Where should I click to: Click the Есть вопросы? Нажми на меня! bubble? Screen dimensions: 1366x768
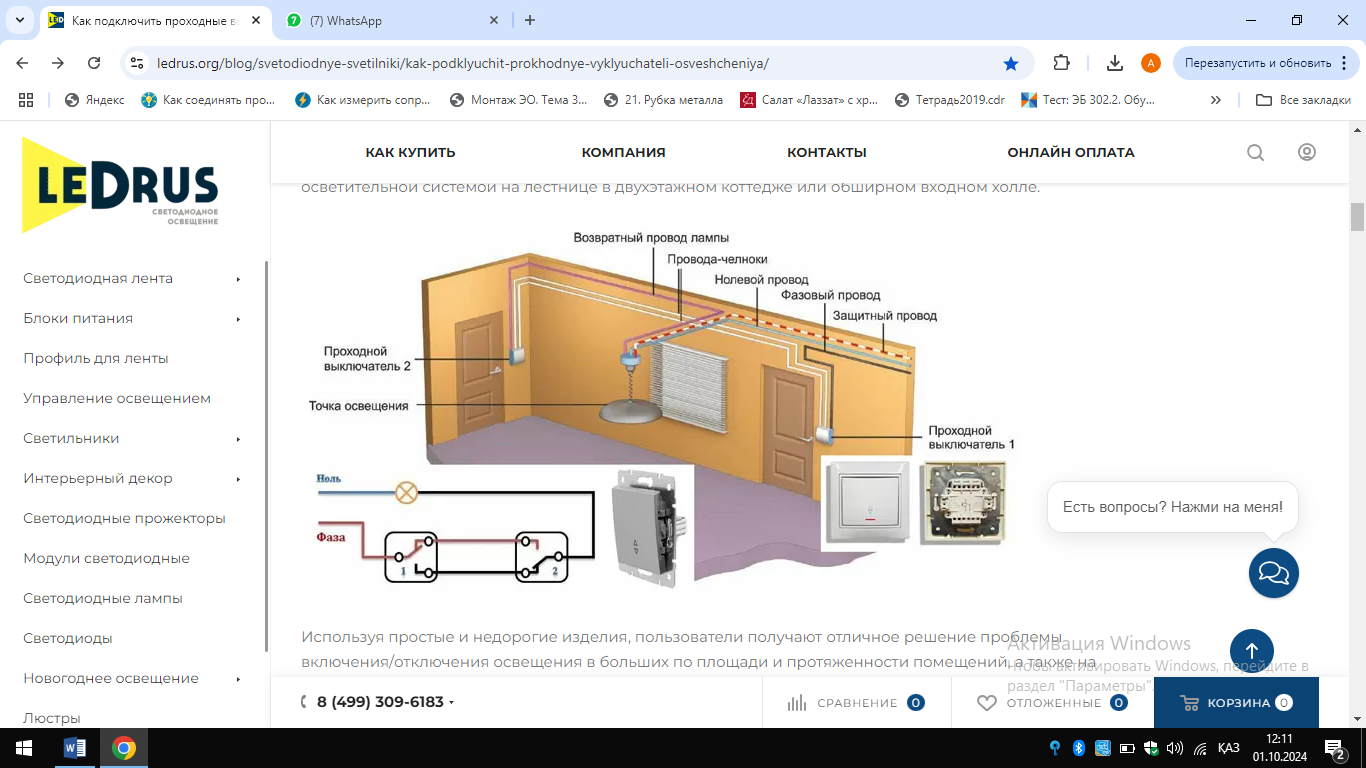[x=1173, y=507]
